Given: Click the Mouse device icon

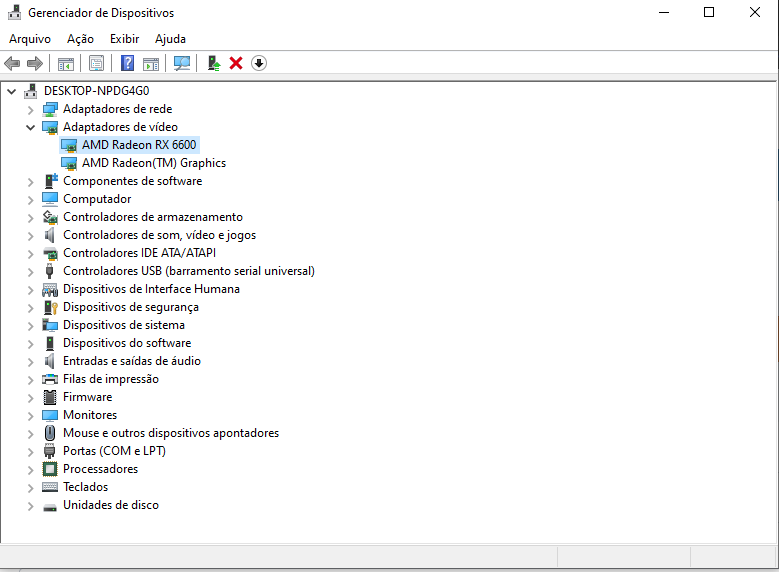Looking at the screenshot, I should click(50, 433).
